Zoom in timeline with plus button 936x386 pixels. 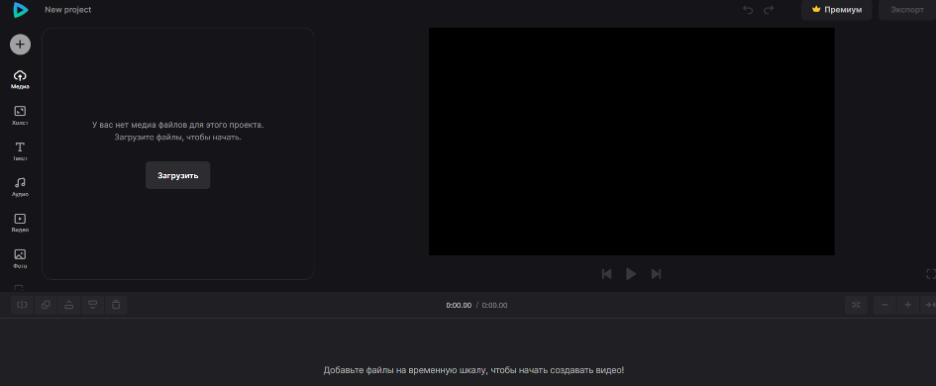[x=908, y=305]
